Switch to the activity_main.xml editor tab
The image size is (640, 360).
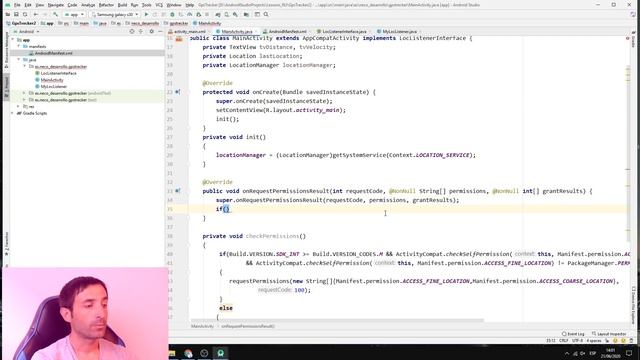189,31
